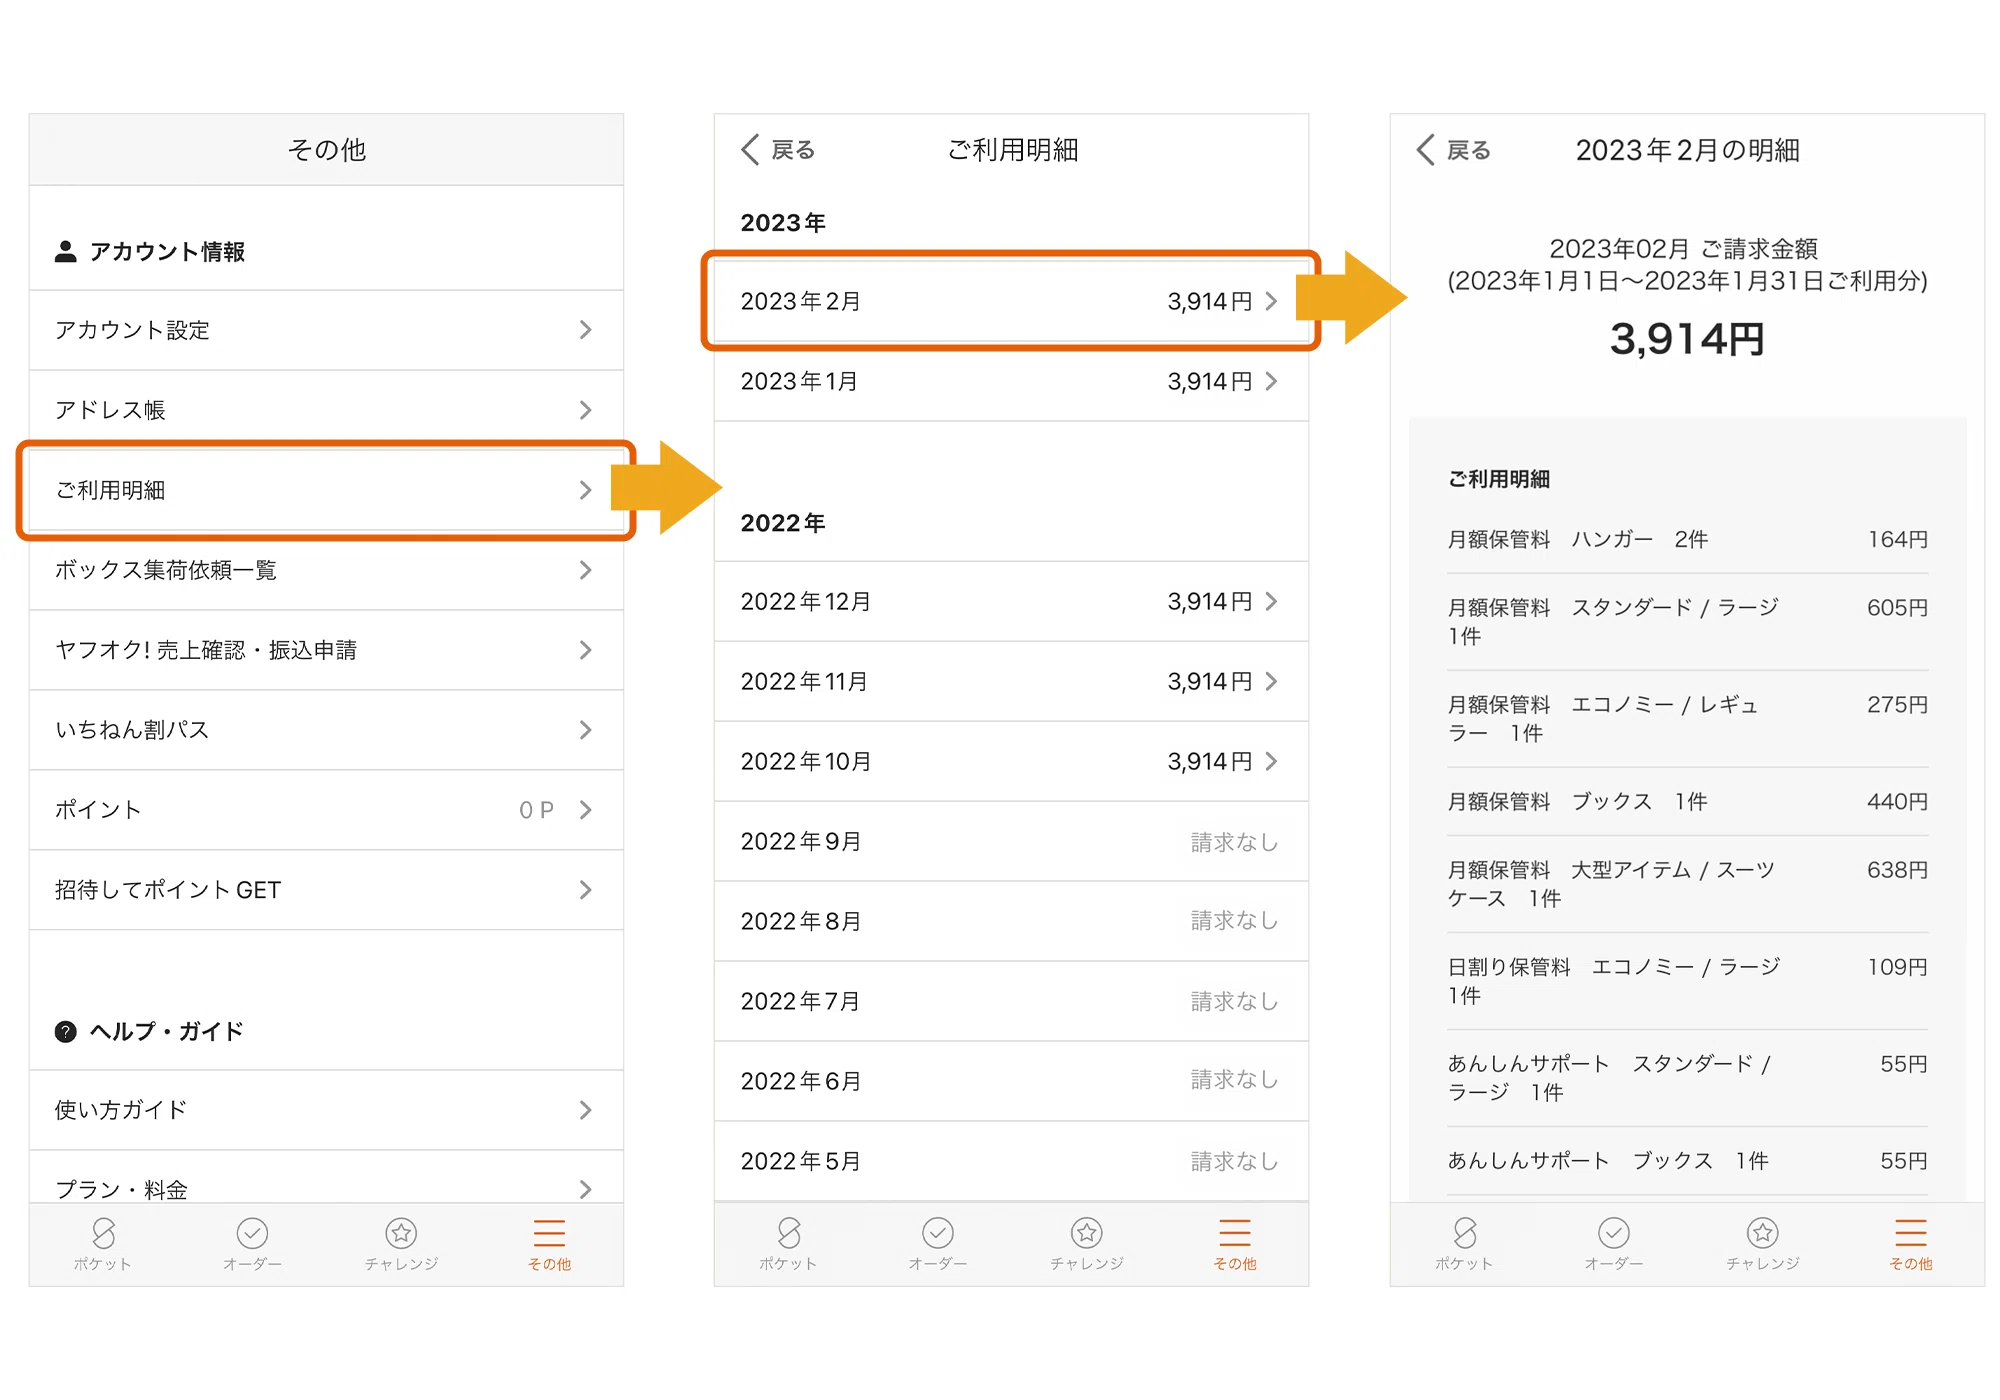Open ポイント row showing 0 P
Image resolution: width=2000 pixels, height=1400 pixels.
pyautogui.click(x=326, y=810)
